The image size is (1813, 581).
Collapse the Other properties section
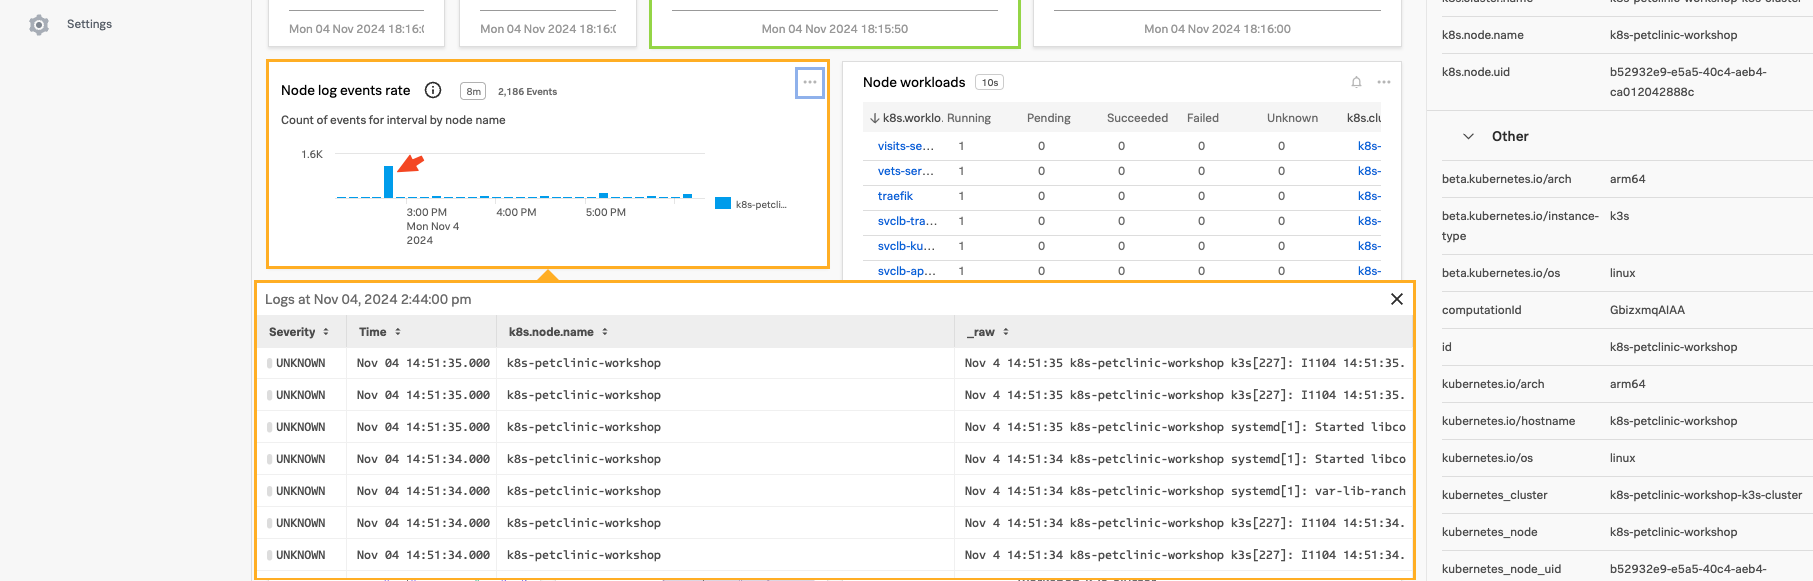click(1468, 136)
